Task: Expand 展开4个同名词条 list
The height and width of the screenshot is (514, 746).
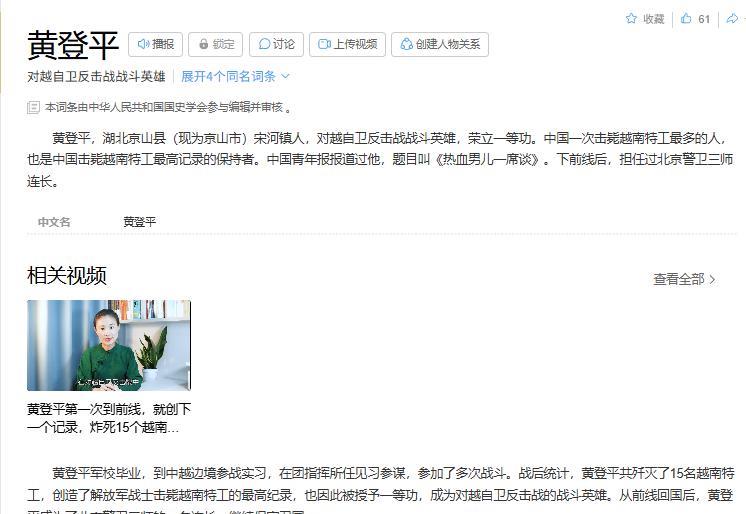Action: tap(235, 76)
